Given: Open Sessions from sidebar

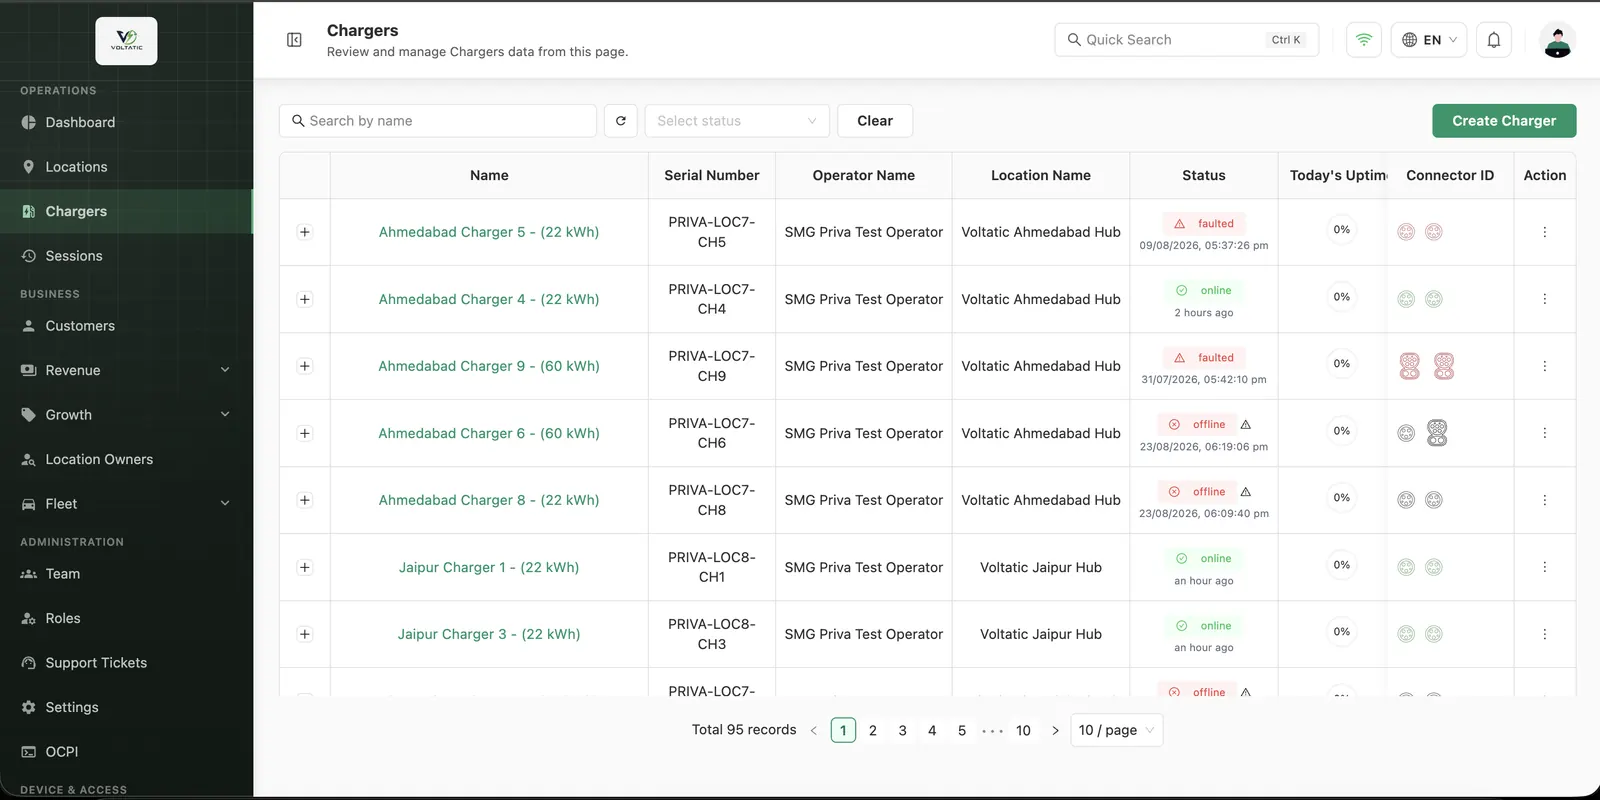Looking at the screenshot, I should [x=126, y=256].
